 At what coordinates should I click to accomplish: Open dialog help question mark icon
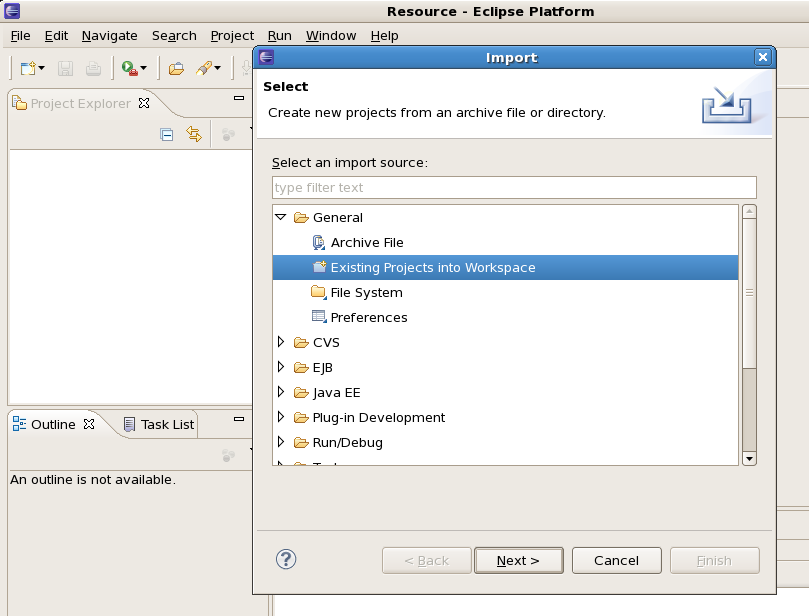click(x=286, y=560)
